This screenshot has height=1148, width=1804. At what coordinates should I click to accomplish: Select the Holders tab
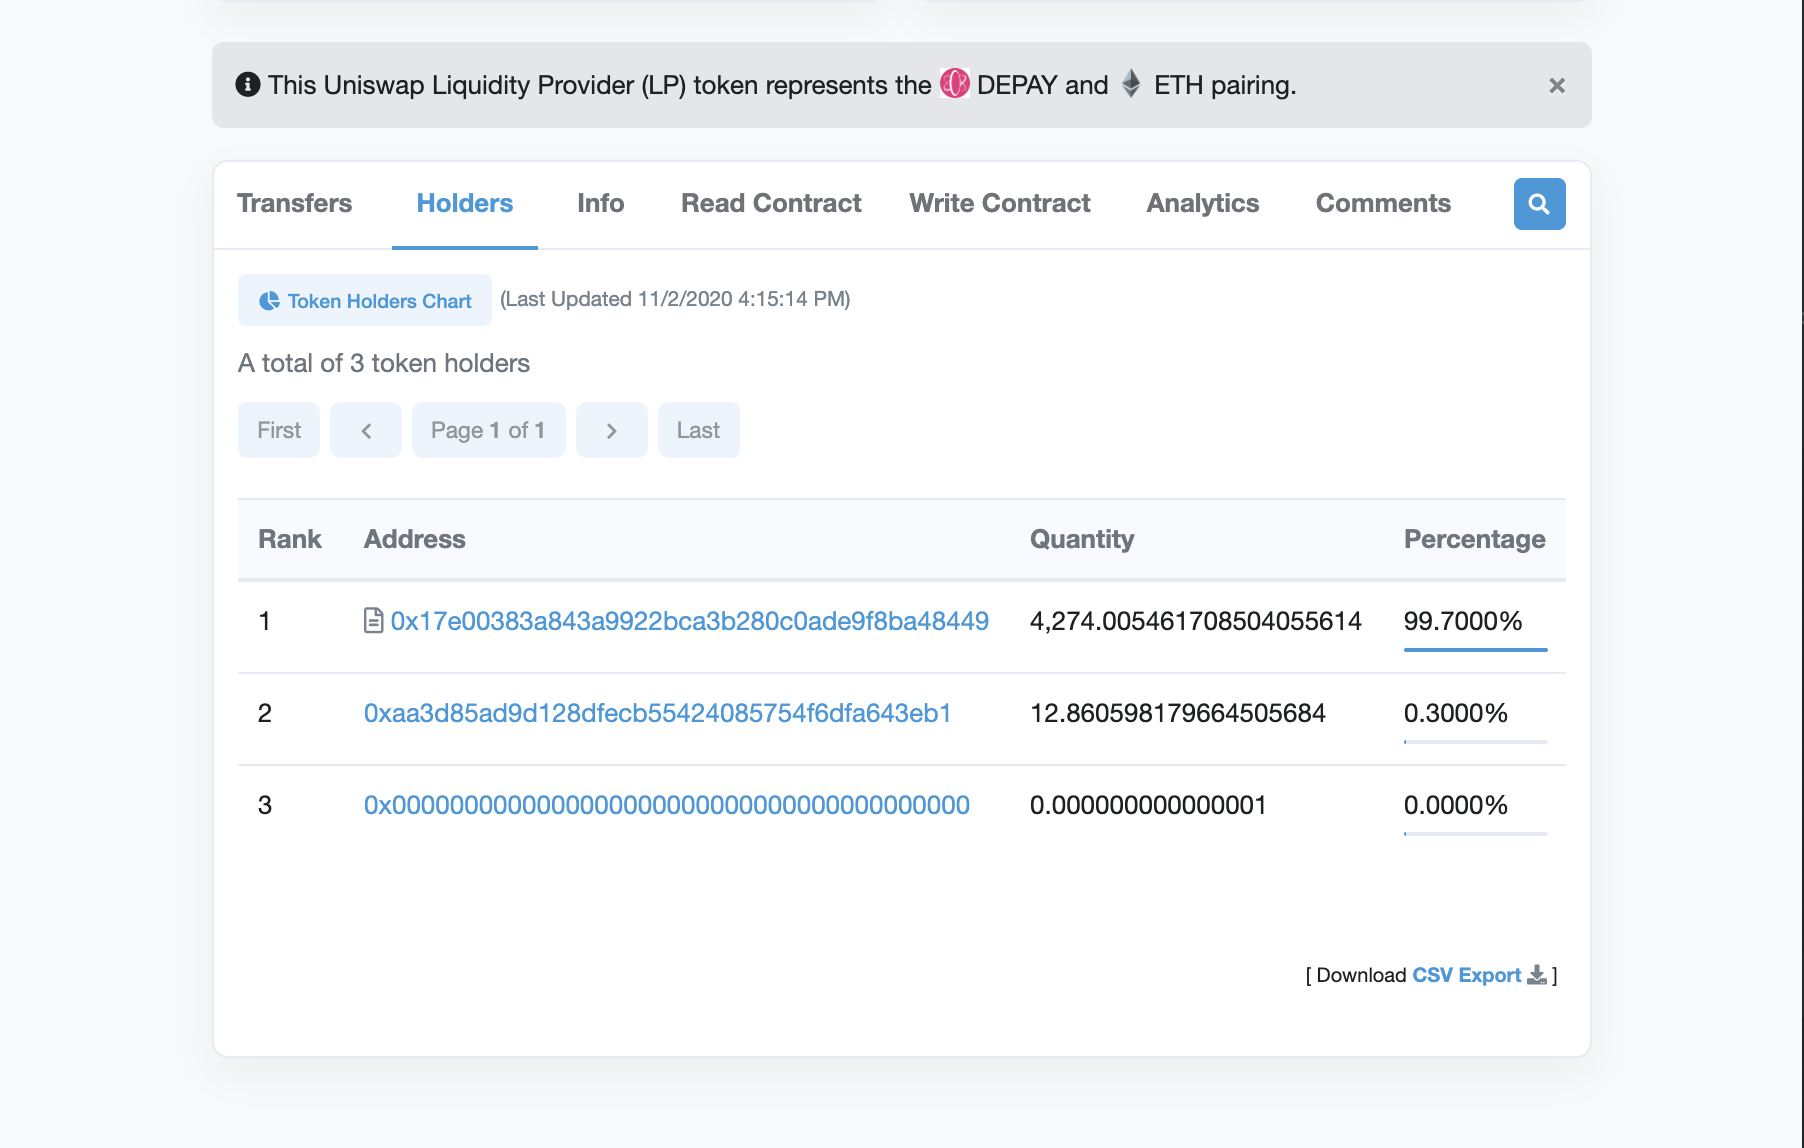(465, 204)
